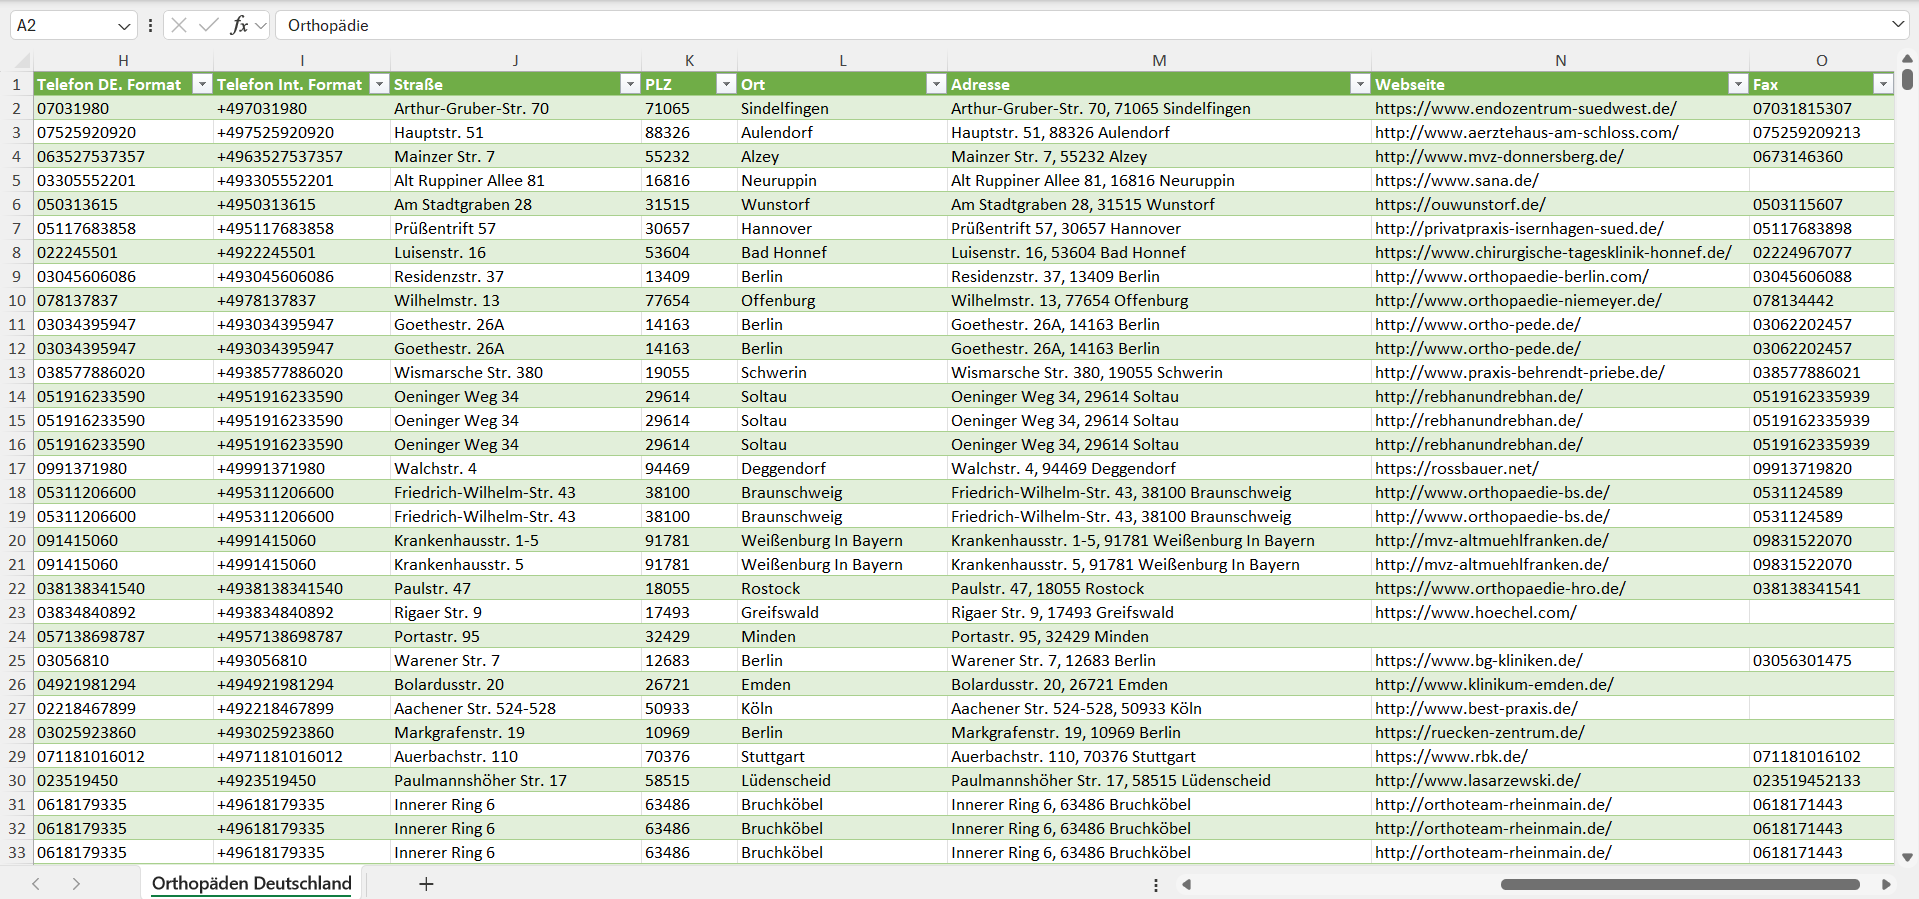Screen dimensions: 1919x899
Task: Add a new sheet with the plus icon
Action: (426, 884)
